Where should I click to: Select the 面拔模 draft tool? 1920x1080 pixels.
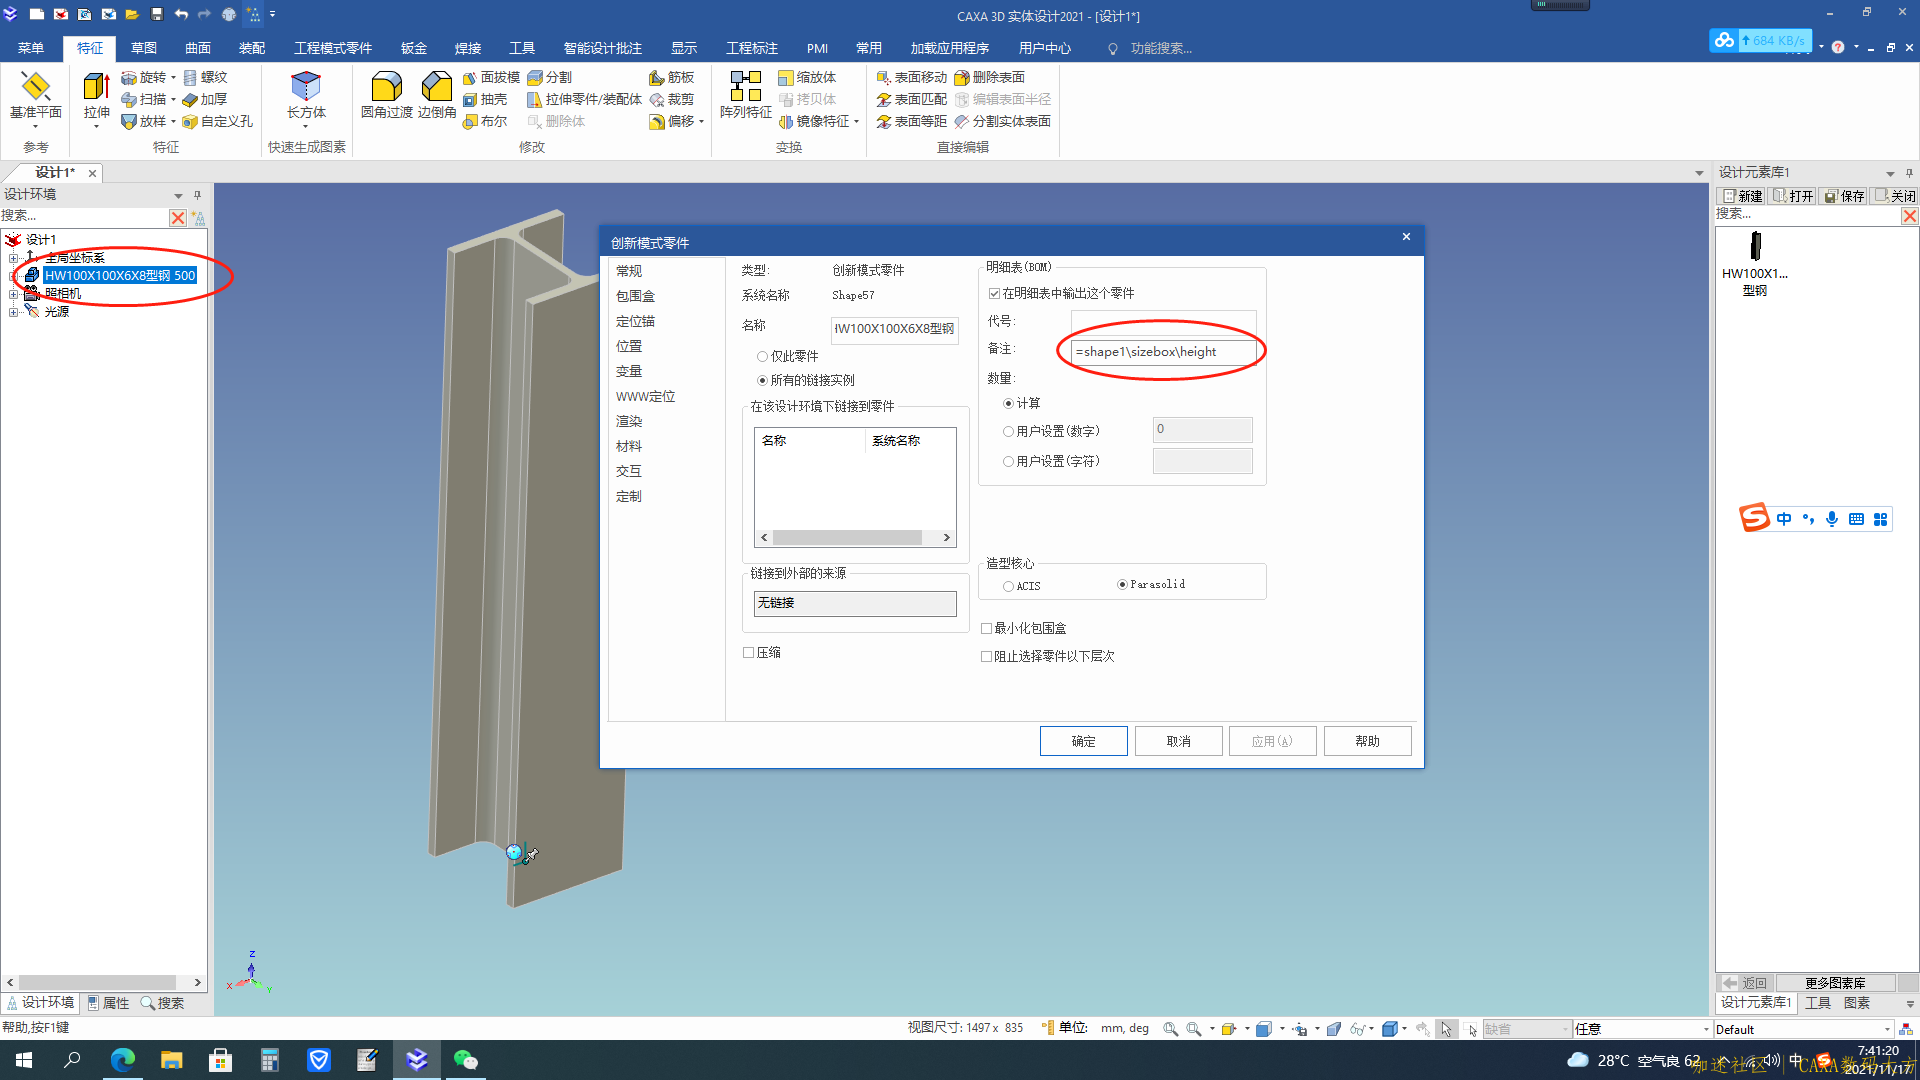[491, 77]
